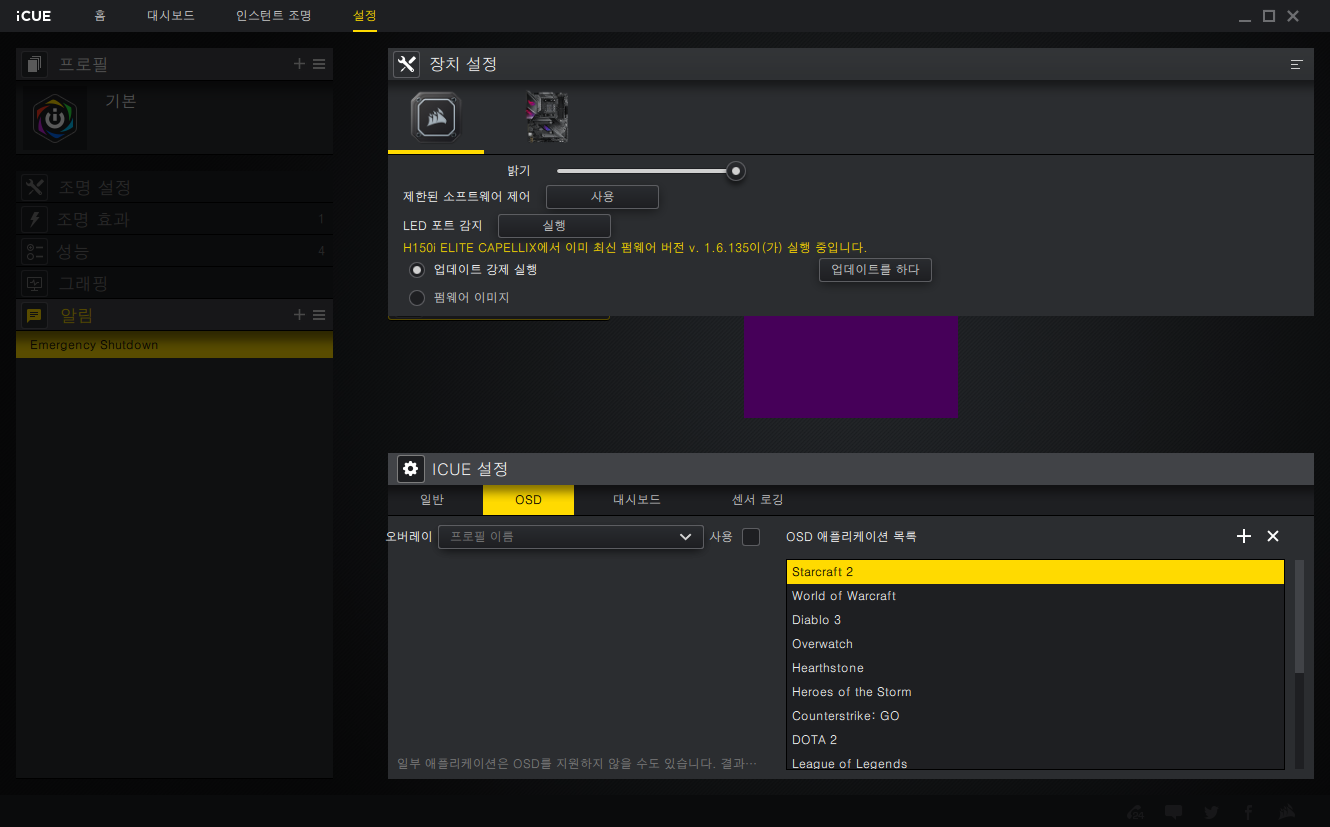
Task: Add an OSD application with plus icon
Action: (x=1244, y=536)
